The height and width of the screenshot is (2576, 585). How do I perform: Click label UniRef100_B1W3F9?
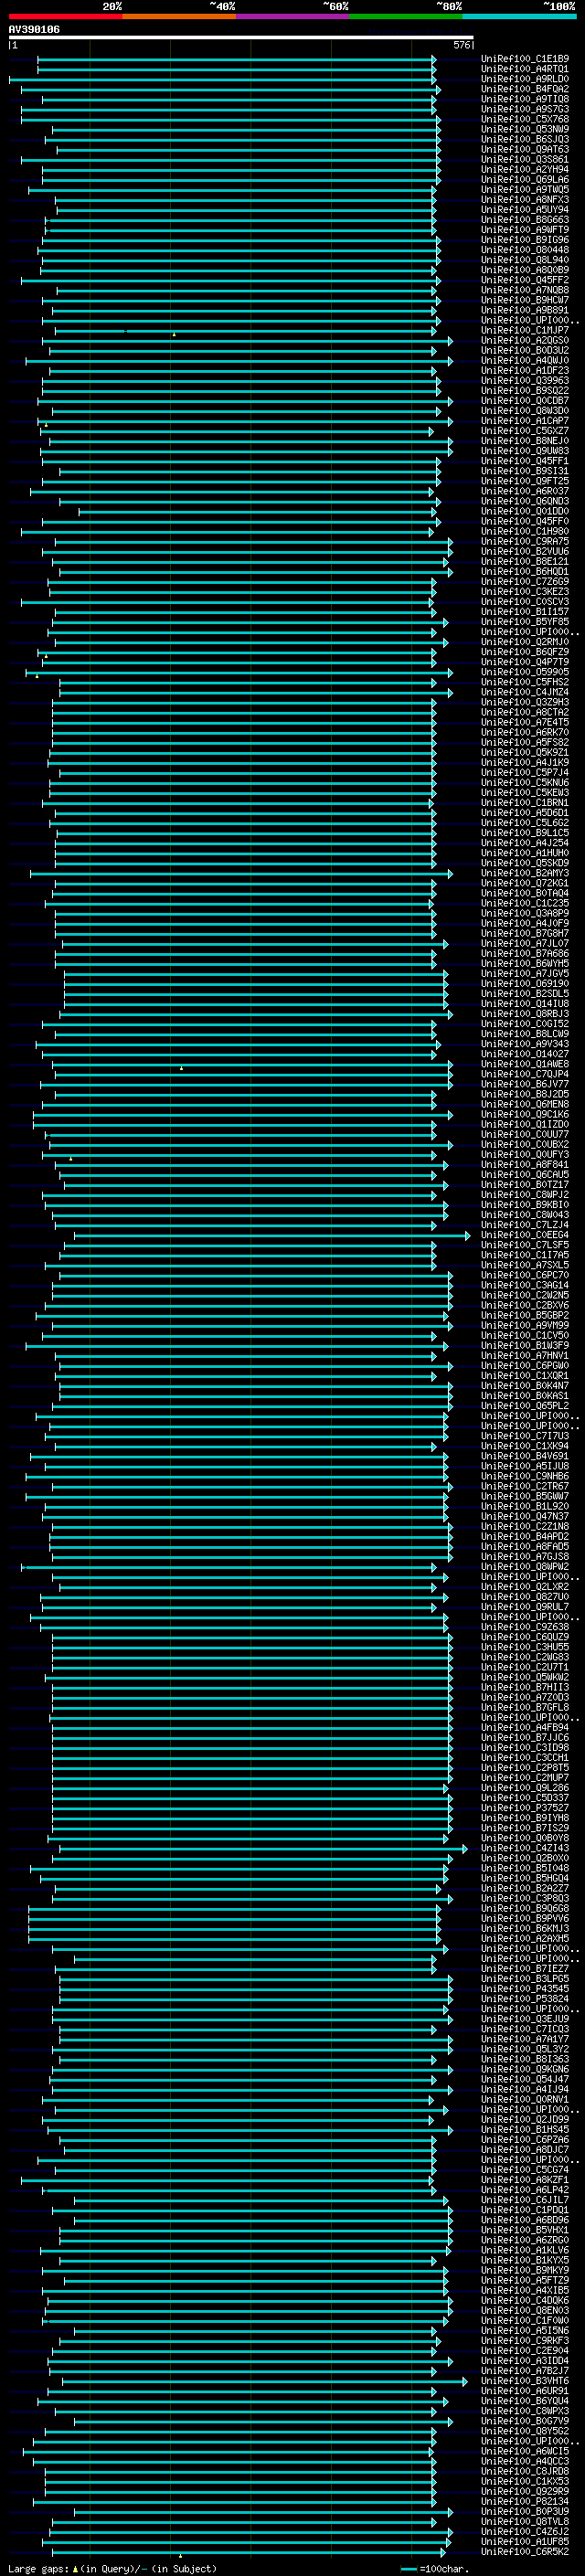525,1345
